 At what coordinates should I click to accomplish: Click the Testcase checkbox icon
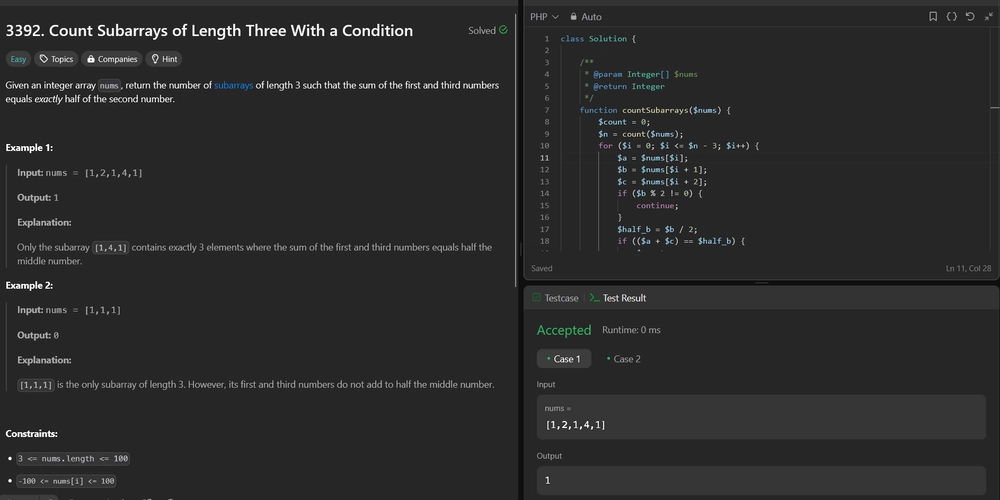click(536, 298)
